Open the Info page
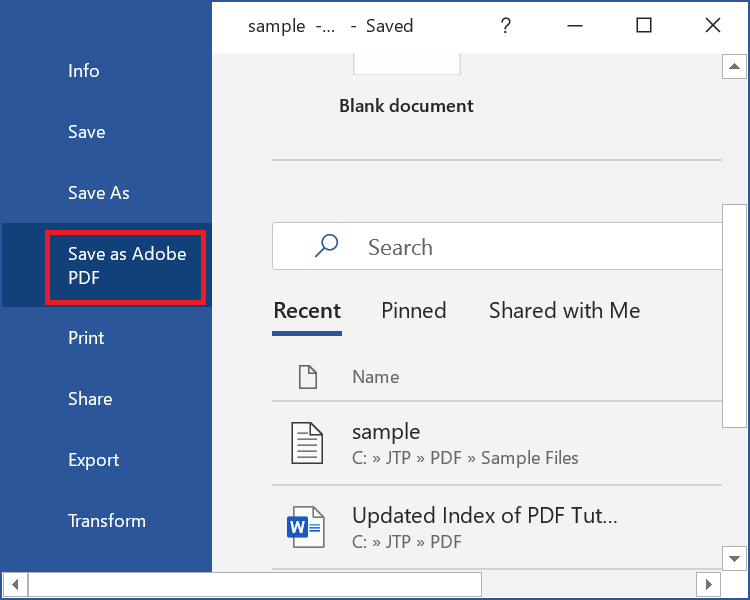 tap(84, 71)
